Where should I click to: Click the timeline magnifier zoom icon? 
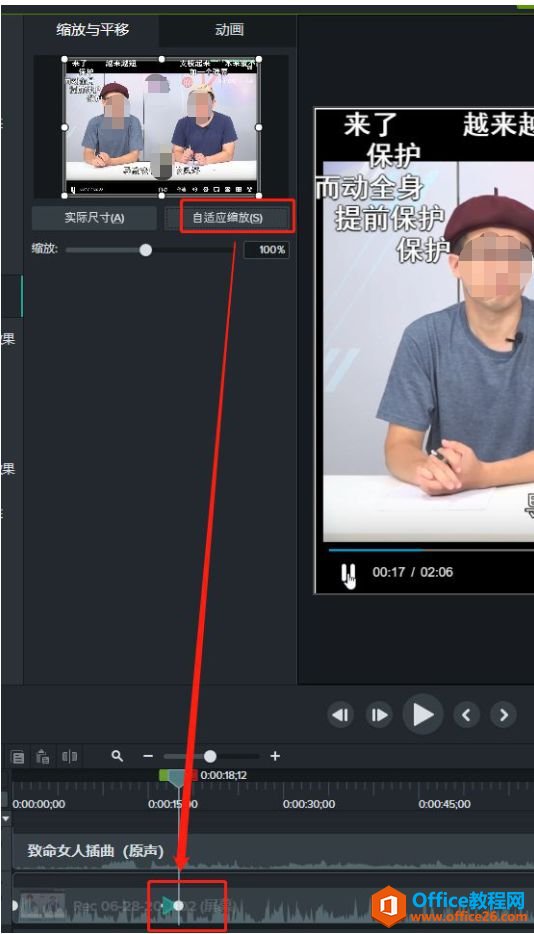tap(117, 756)
